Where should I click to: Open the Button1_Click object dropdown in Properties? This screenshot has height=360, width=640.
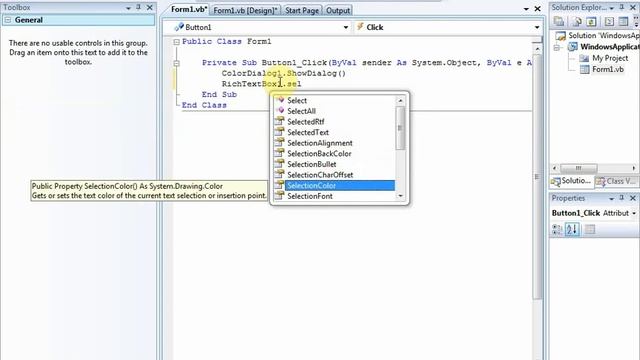634,213
